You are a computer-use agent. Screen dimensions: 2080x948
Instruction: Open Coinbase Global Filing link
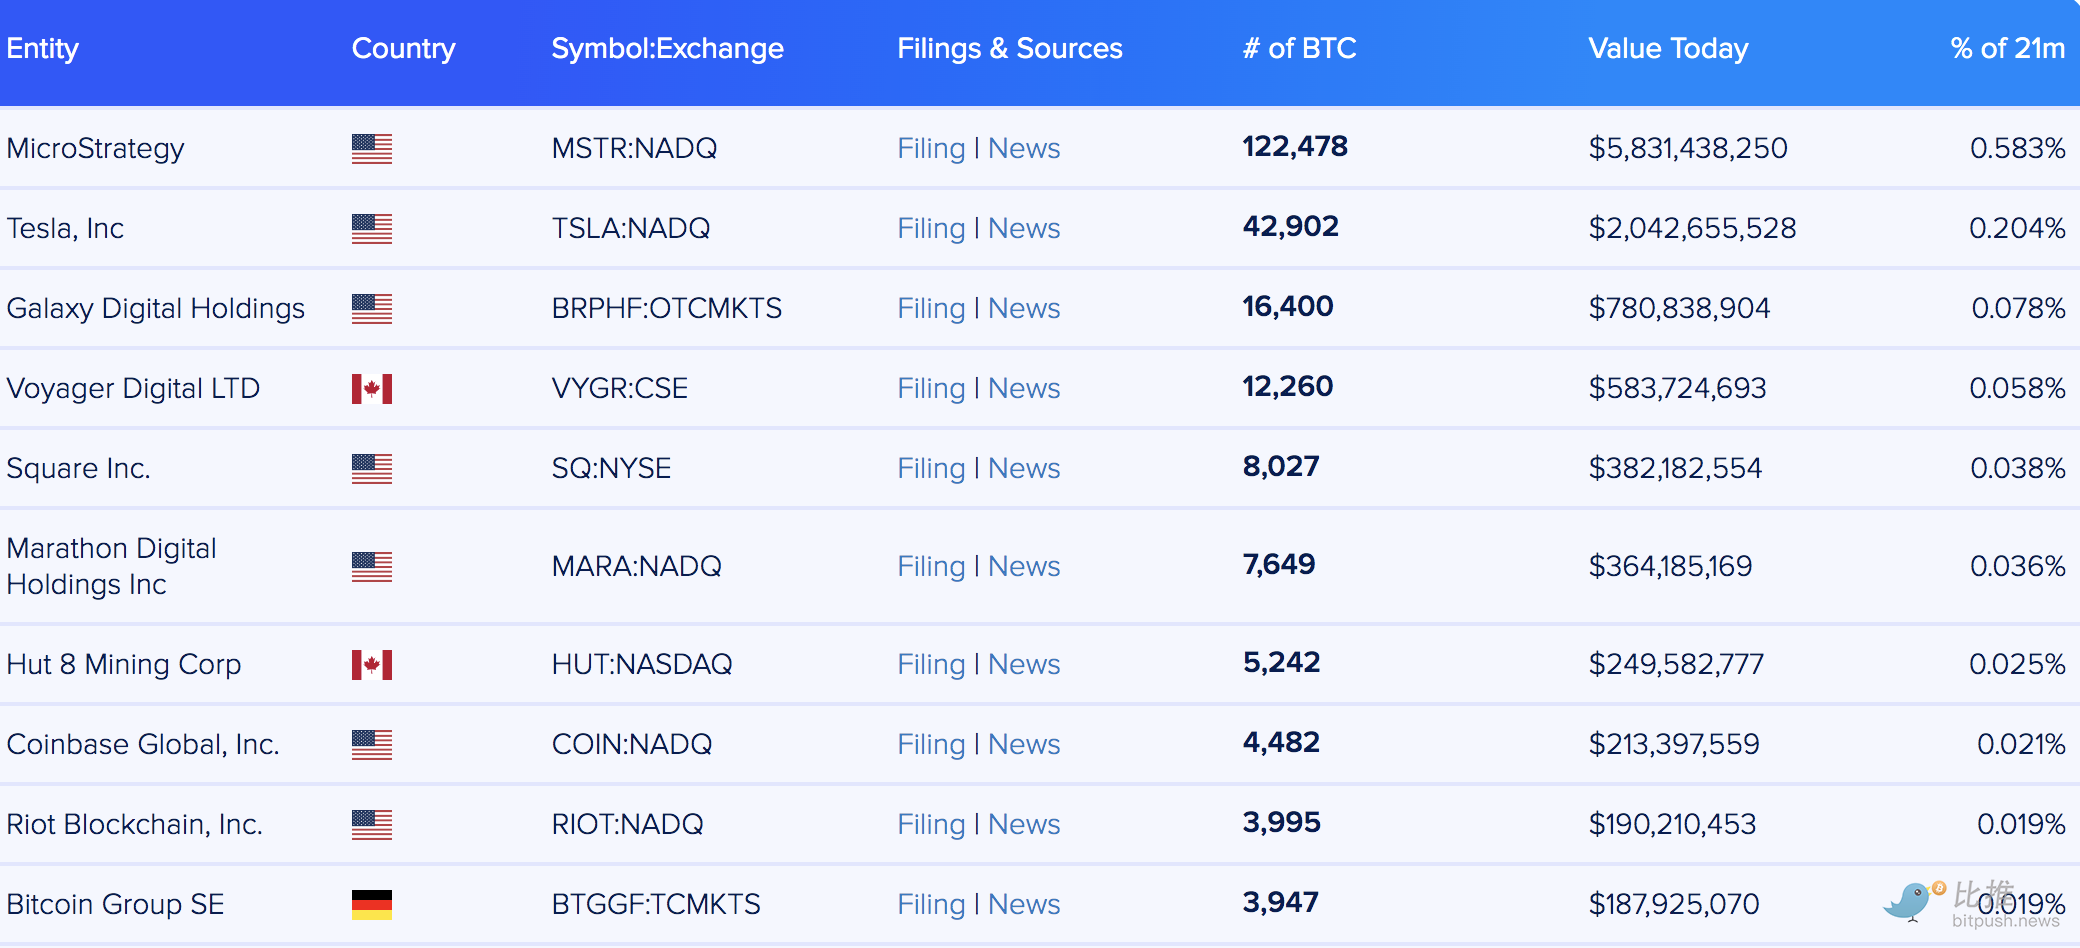(931, 744)
